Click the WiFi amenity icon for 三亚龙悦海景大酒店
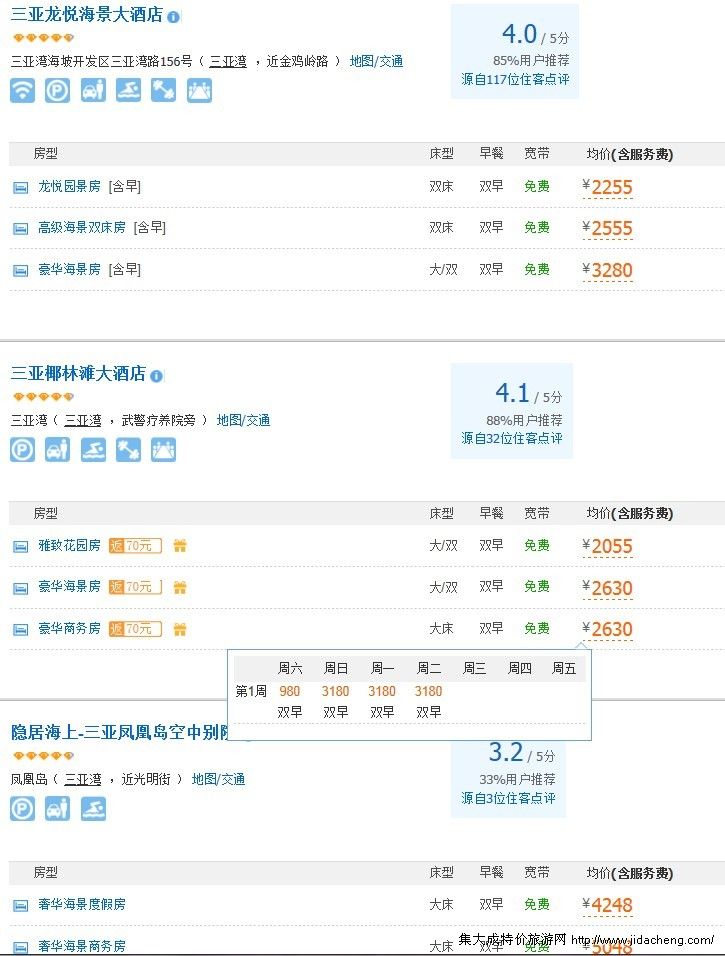The width and height of the screenshot is (725, 956). [22, 90]
